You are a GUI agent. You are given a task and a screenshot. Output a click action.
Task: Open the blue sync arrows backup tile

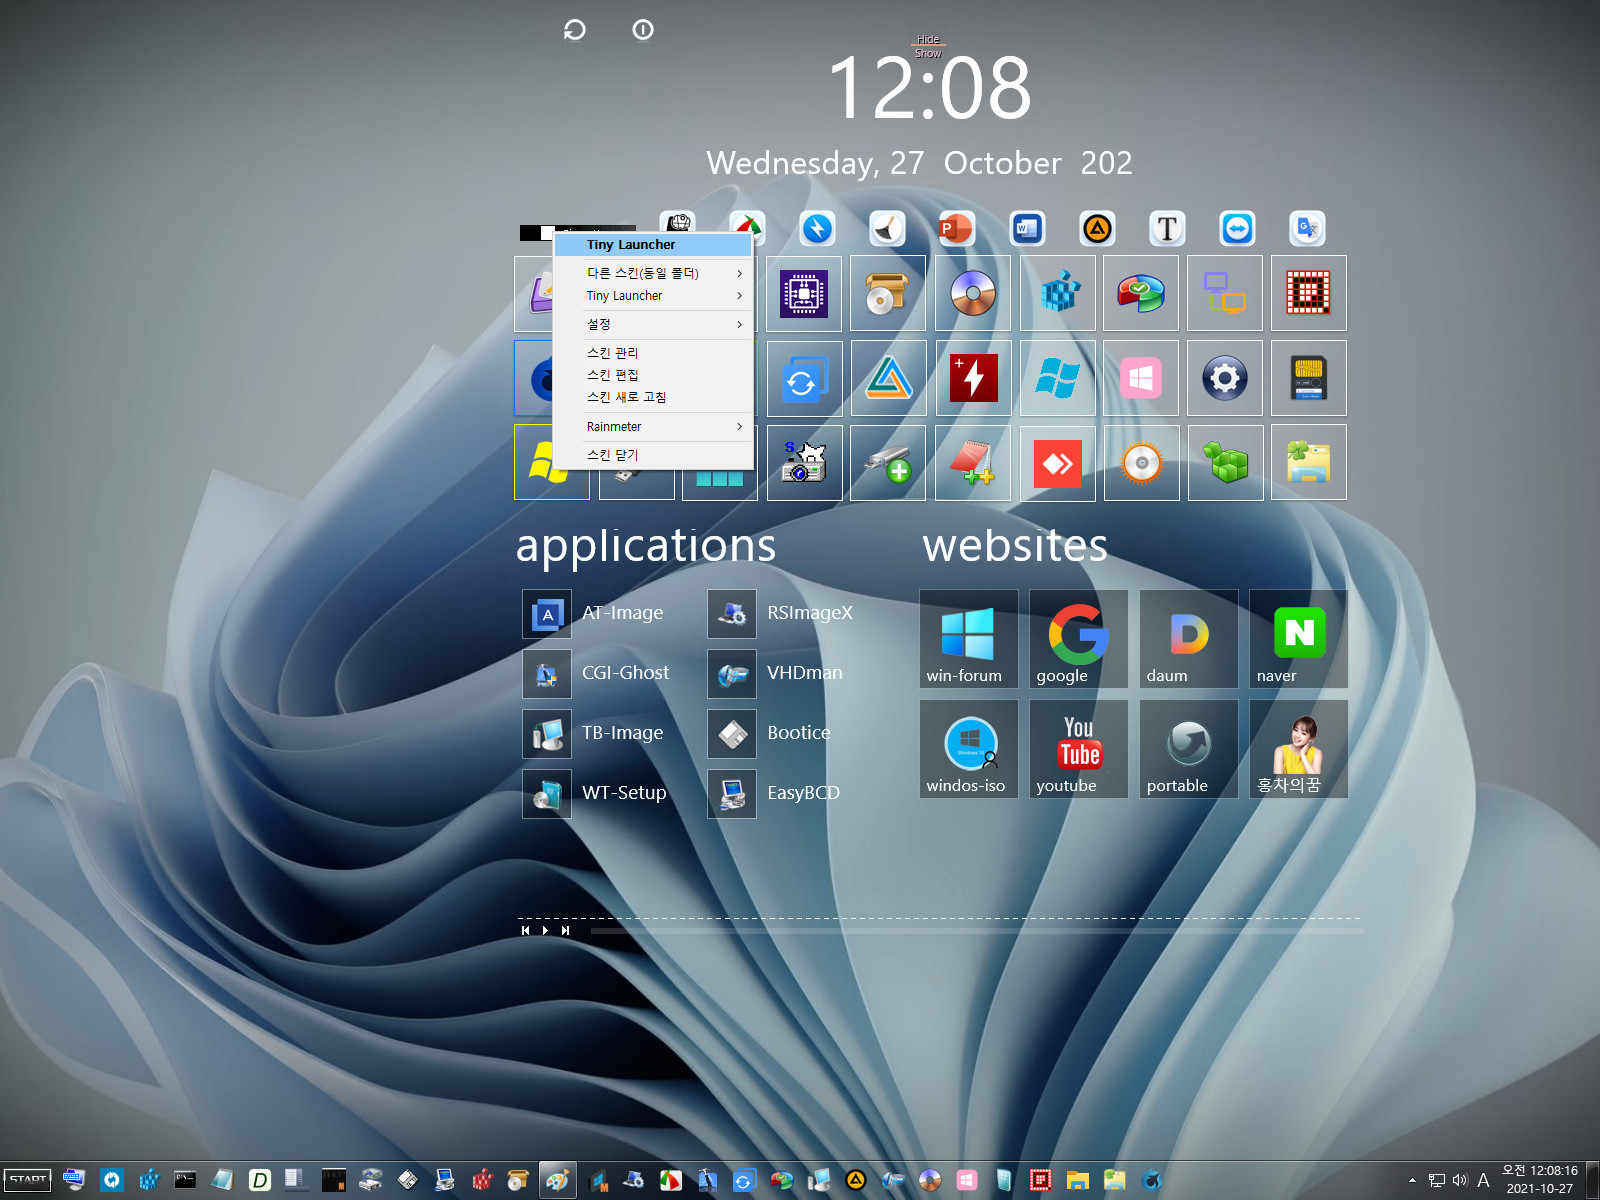(x=804, y=378)
